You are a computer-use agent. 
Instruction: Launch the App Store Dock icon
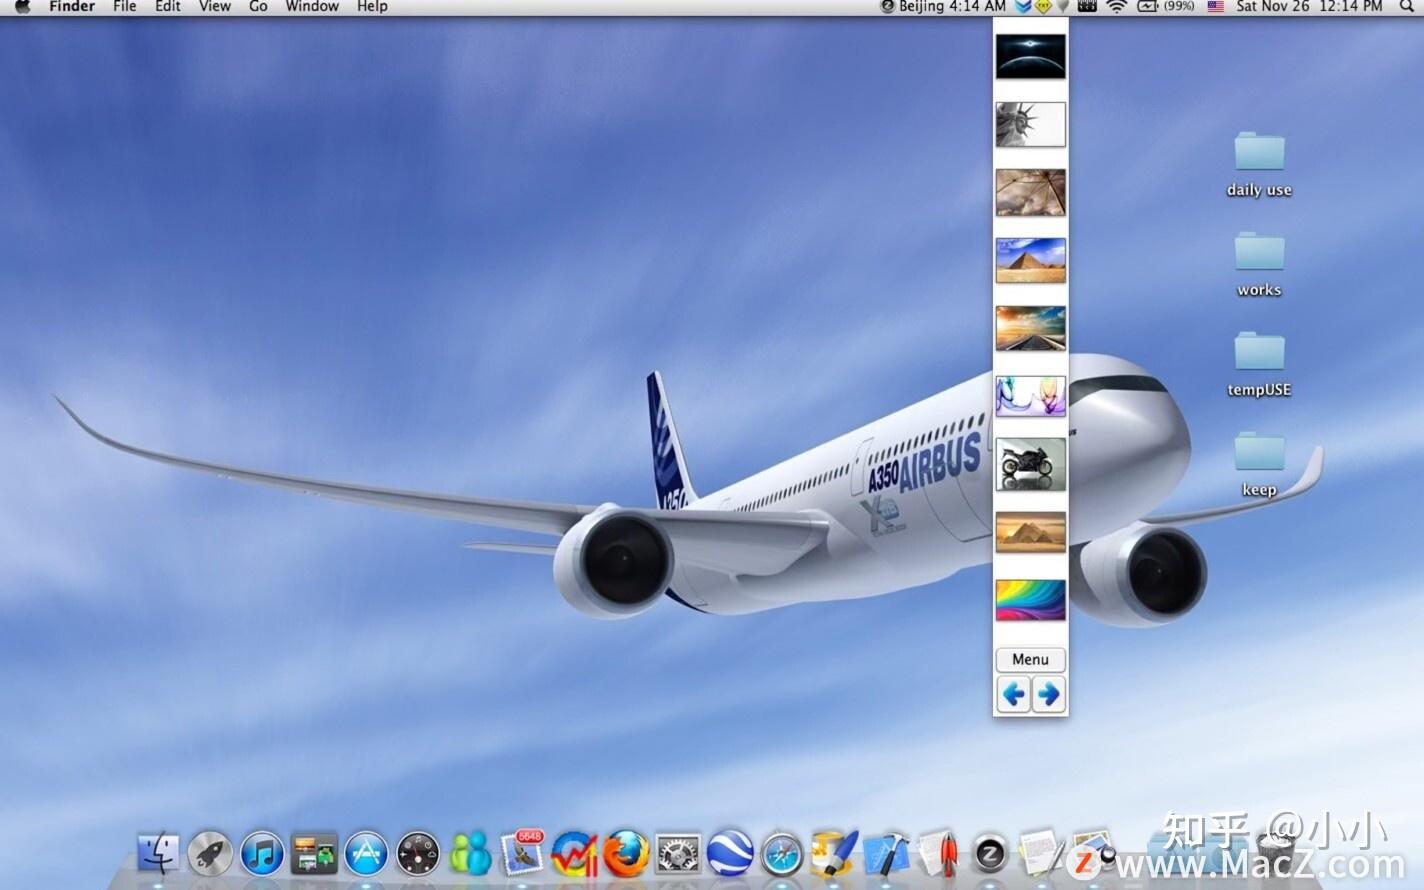point(366,853)
